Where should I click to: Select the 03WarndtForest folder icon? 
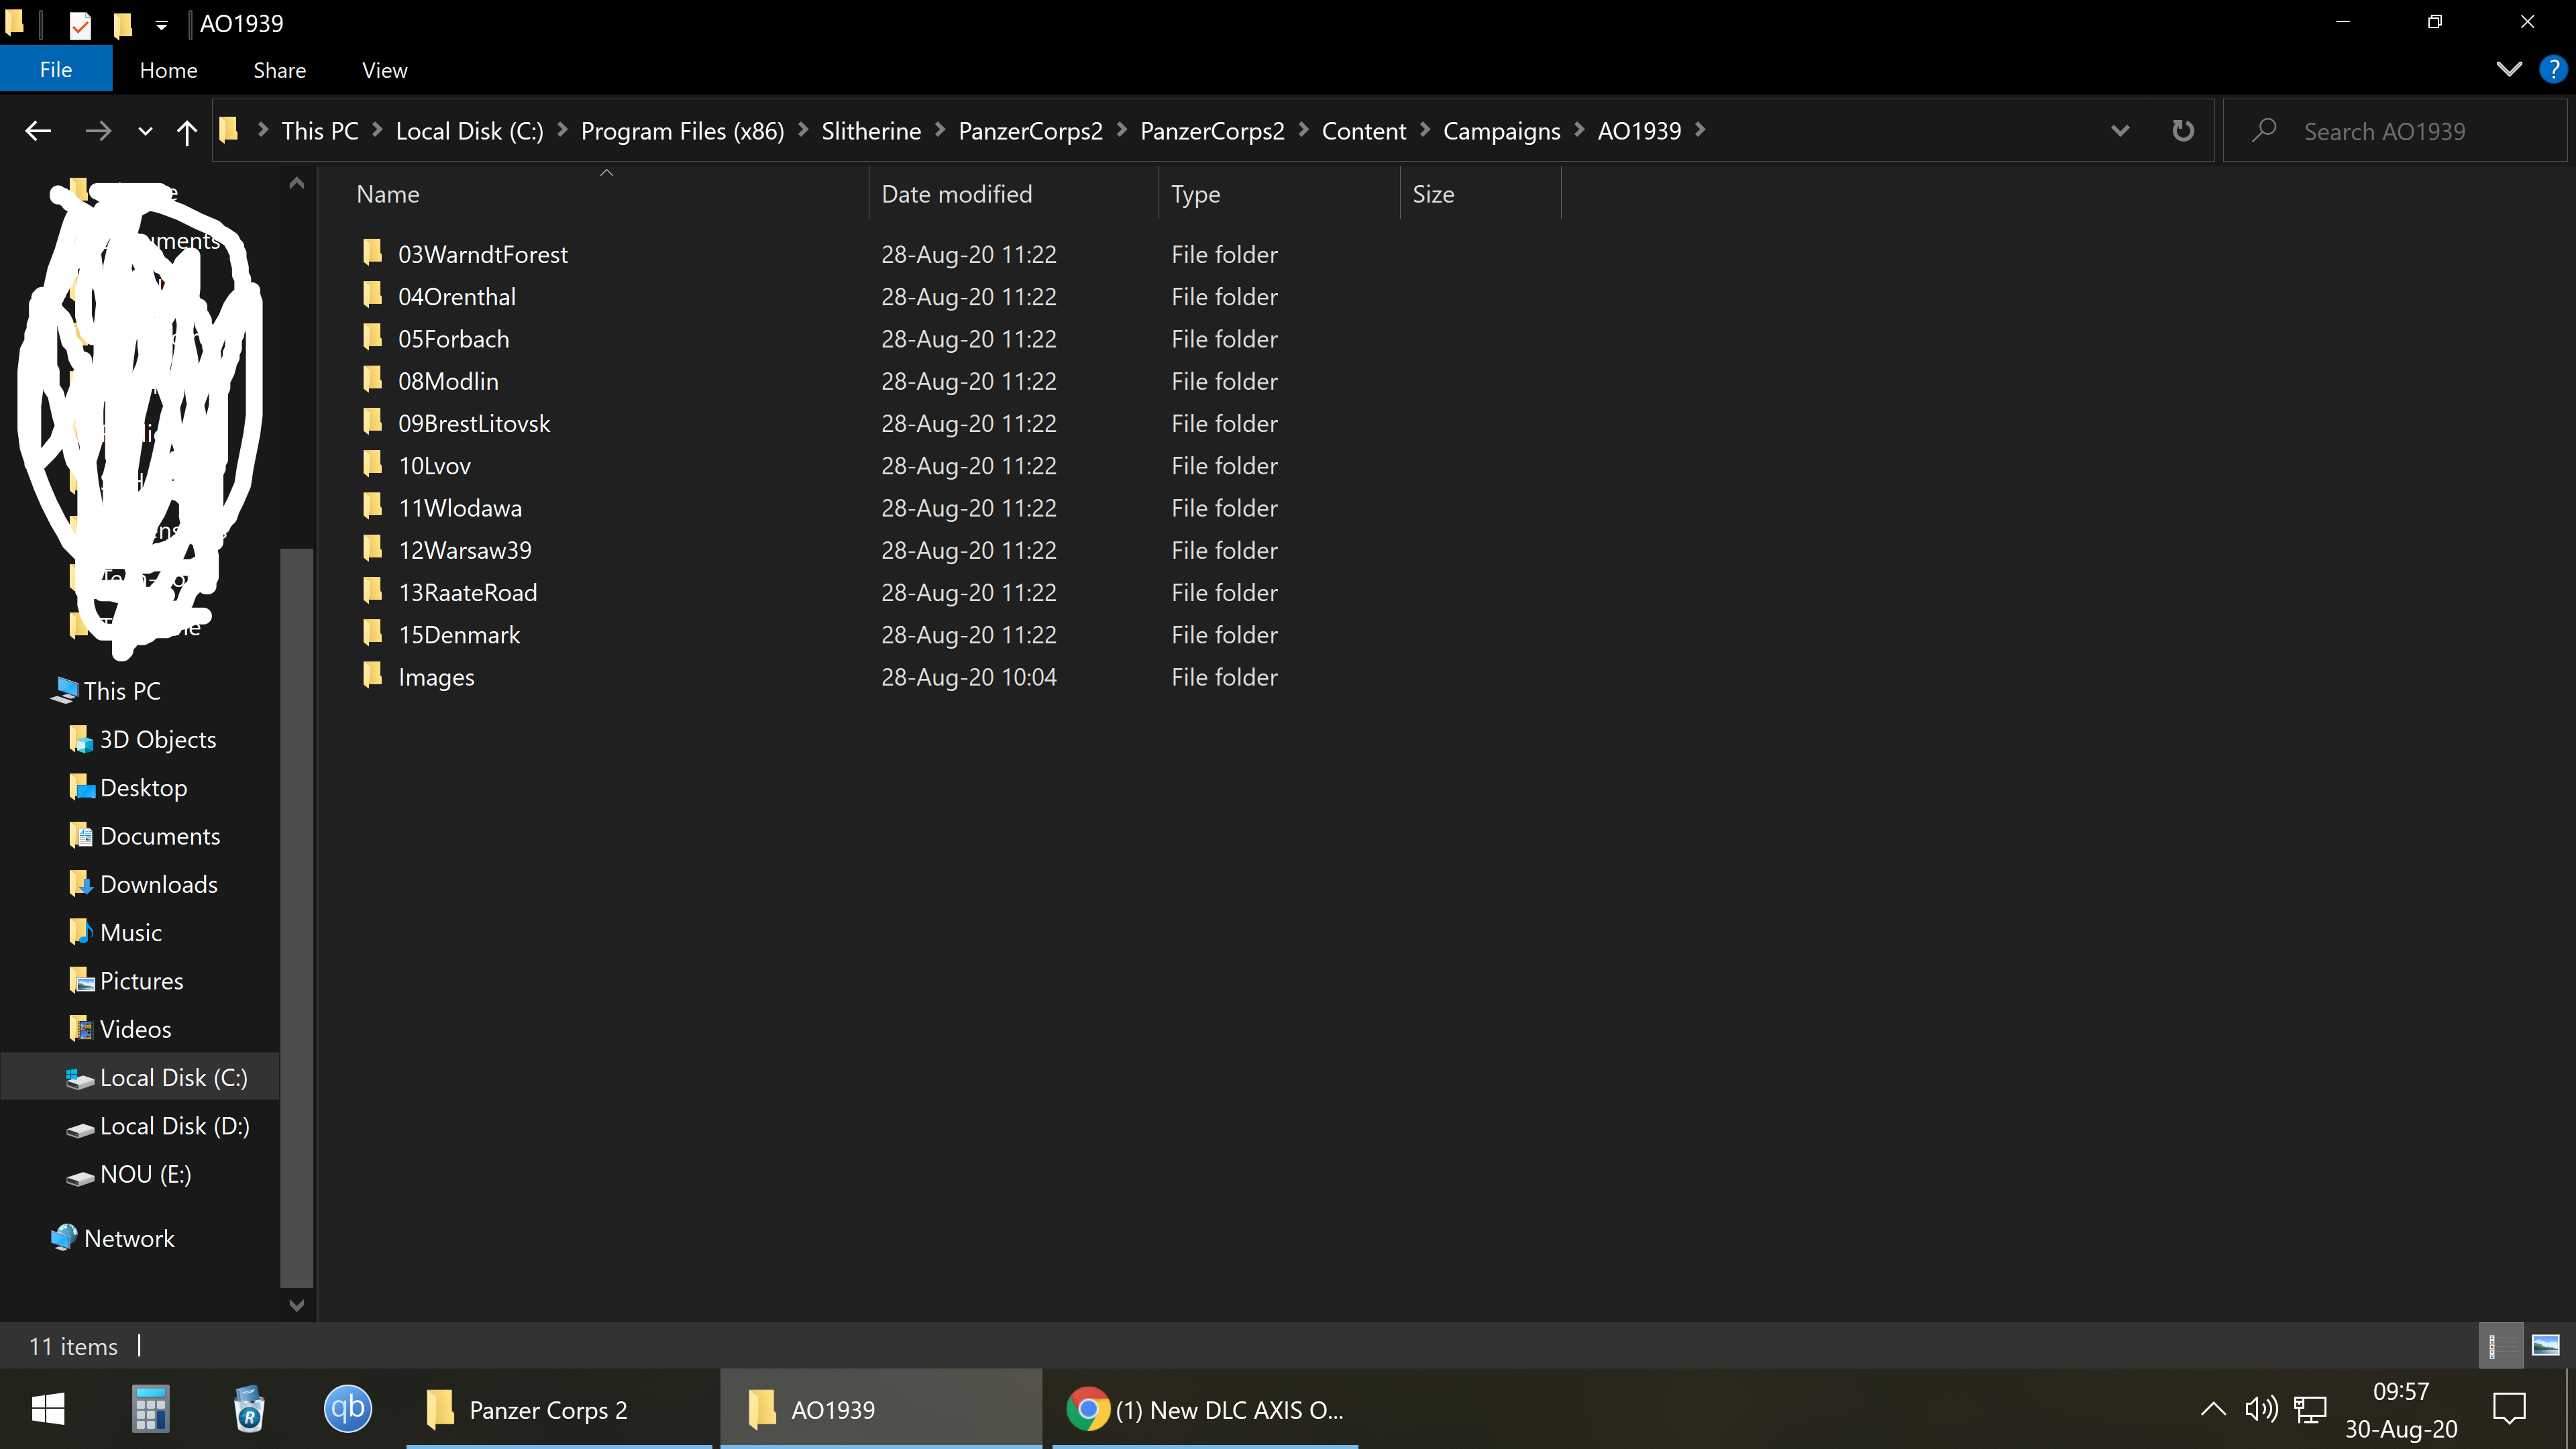pos(372,252)
